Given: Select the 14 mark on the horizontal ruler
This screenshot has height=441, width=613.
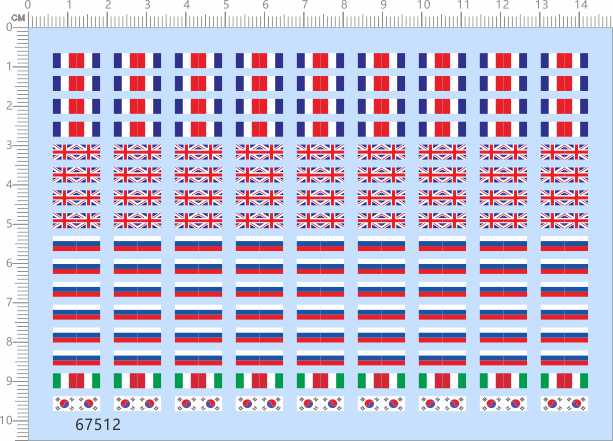Looking at the screenshot, I should [581, 5].
